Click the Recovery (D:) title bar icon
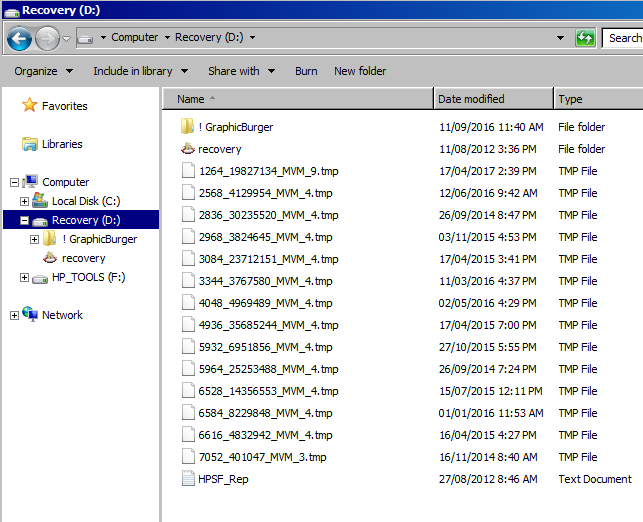 pos(11,11)
